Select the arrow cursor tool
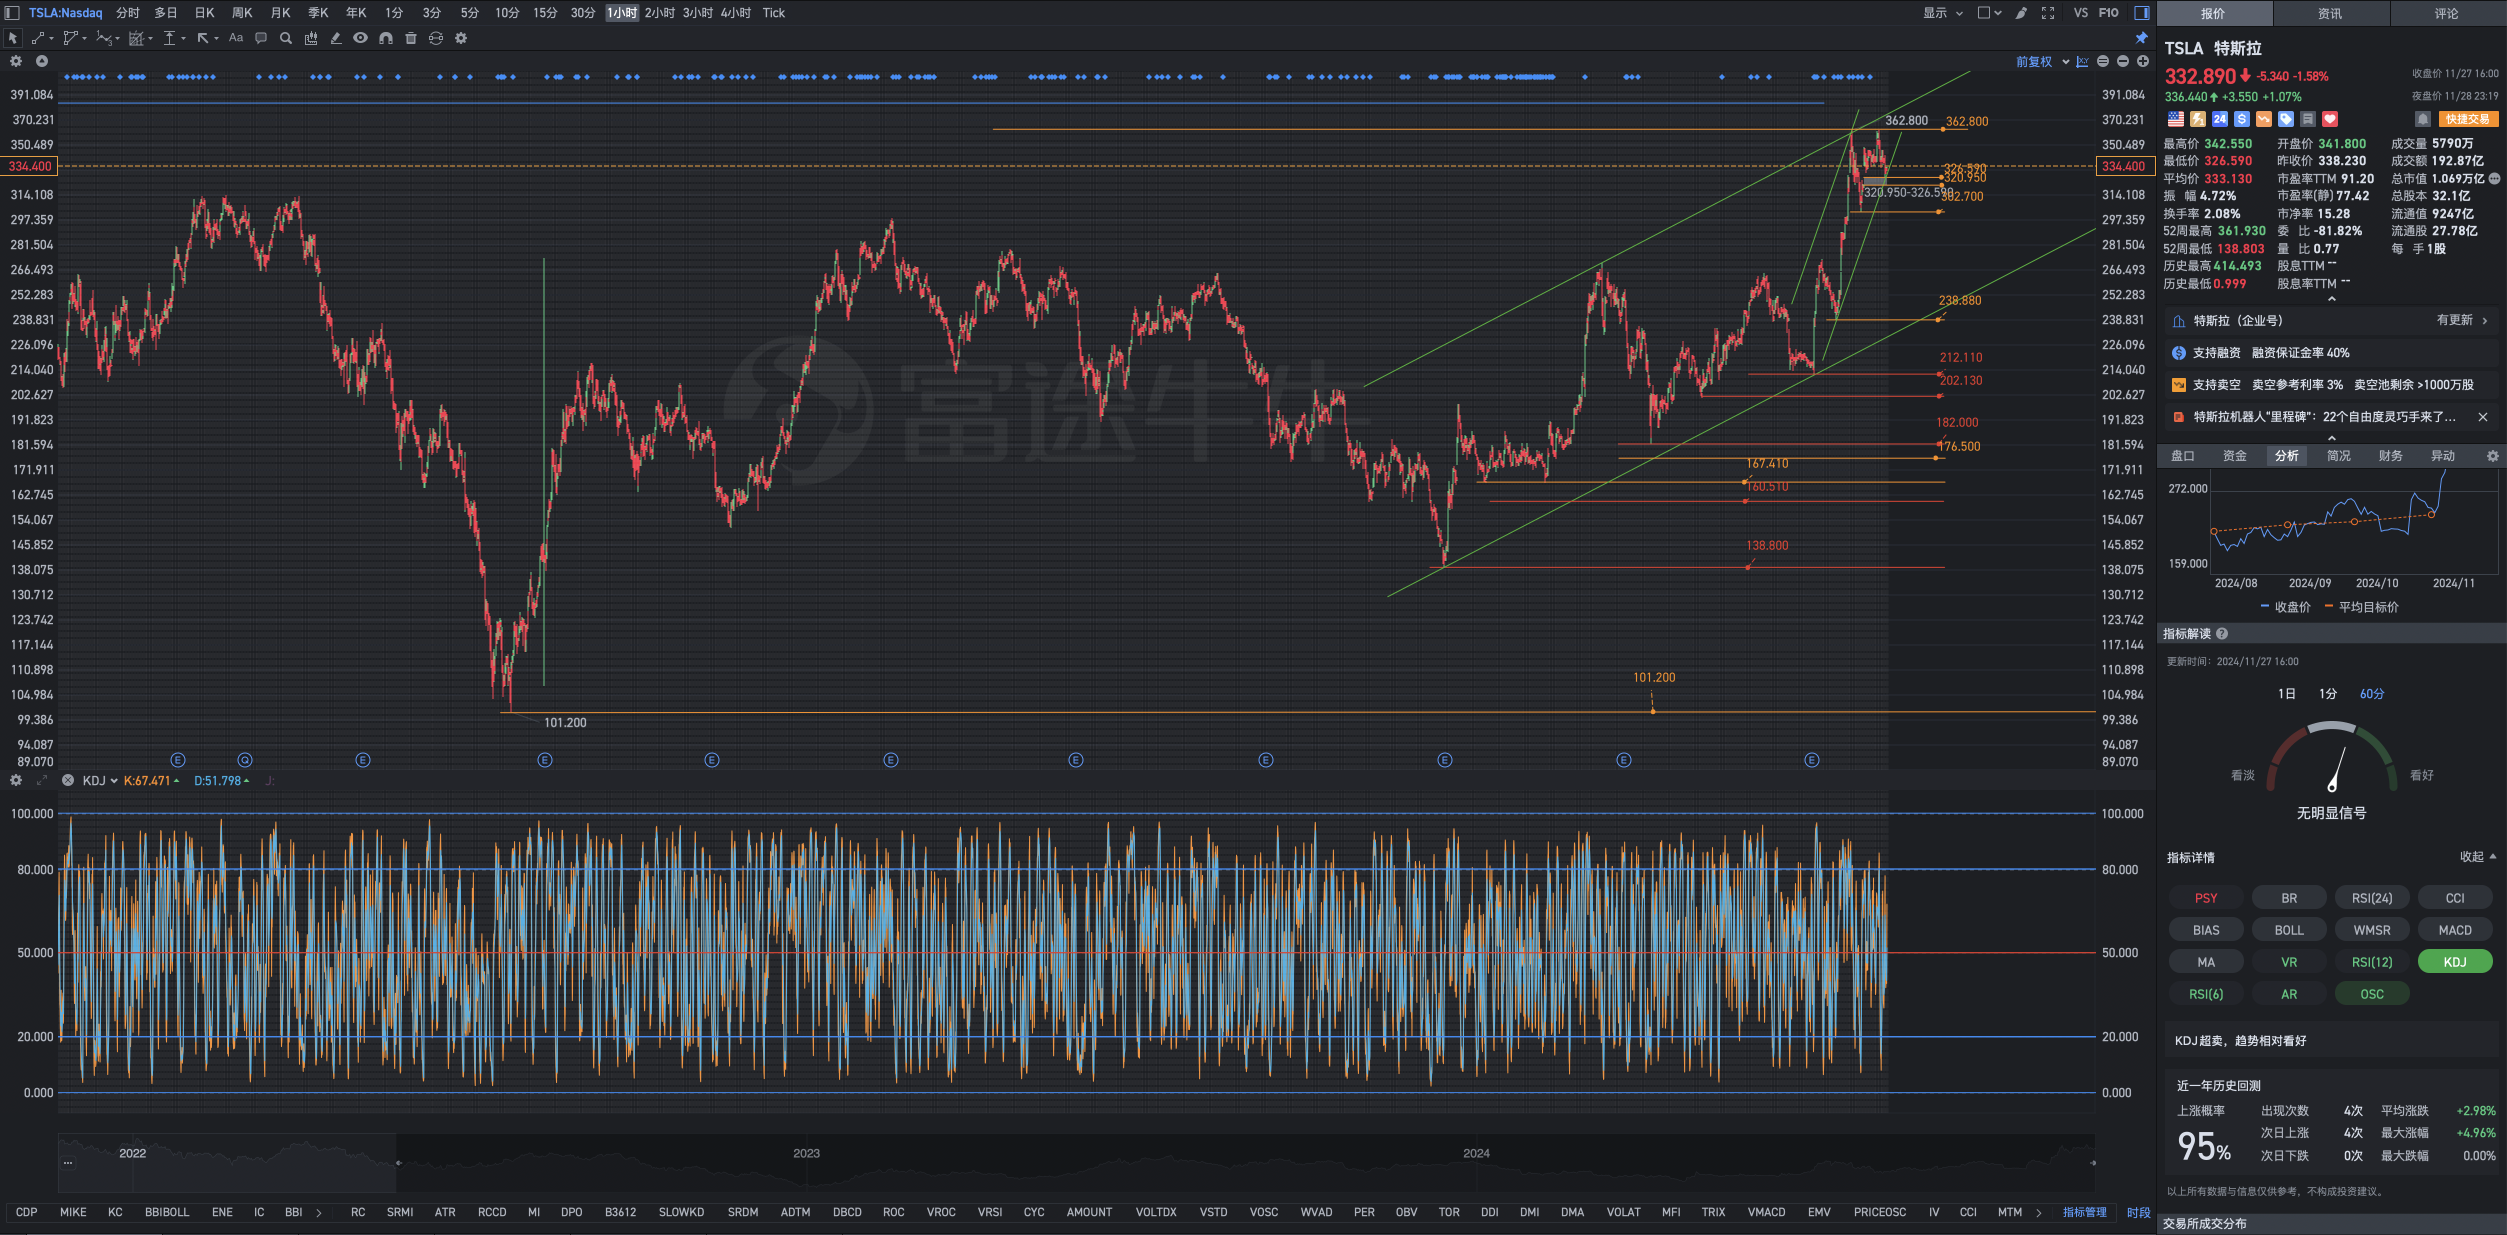 (x=13, y=38)
